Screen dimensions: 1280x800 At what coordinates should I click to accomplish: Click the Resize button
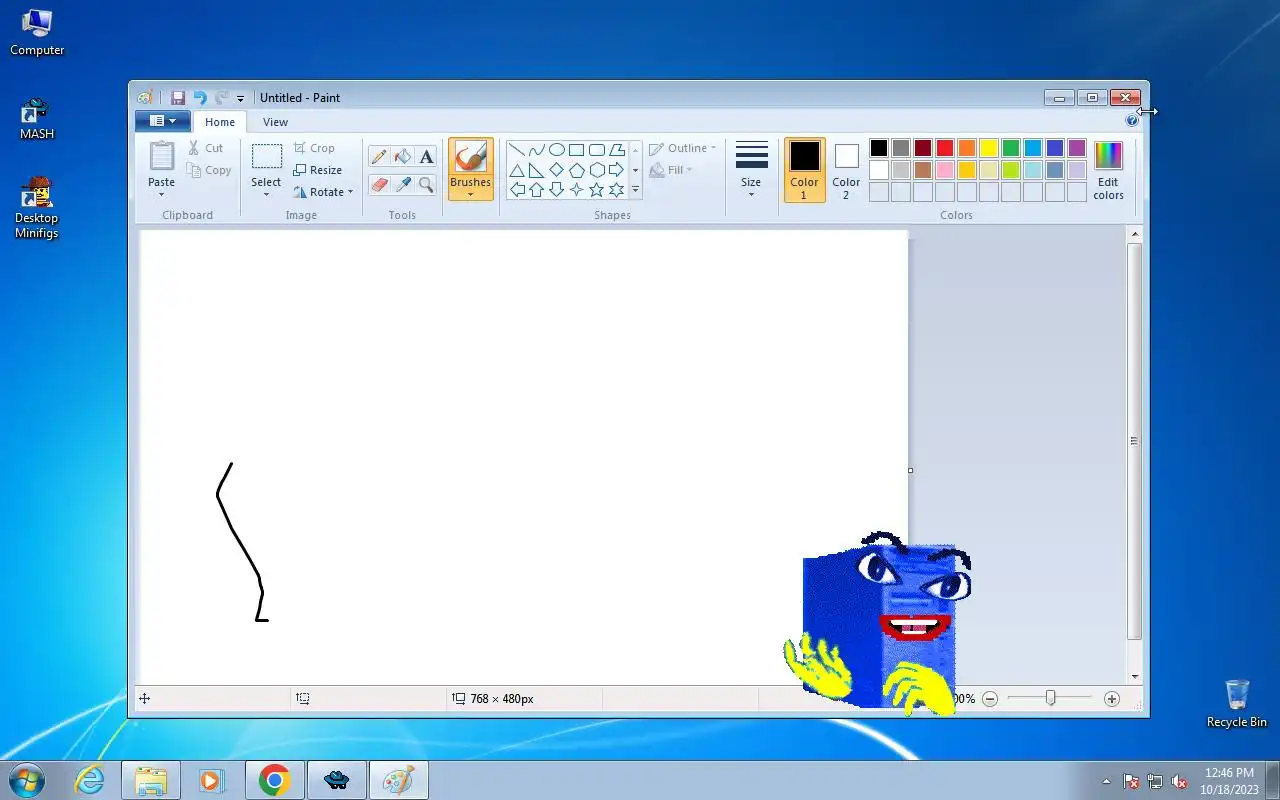[318, 170]
